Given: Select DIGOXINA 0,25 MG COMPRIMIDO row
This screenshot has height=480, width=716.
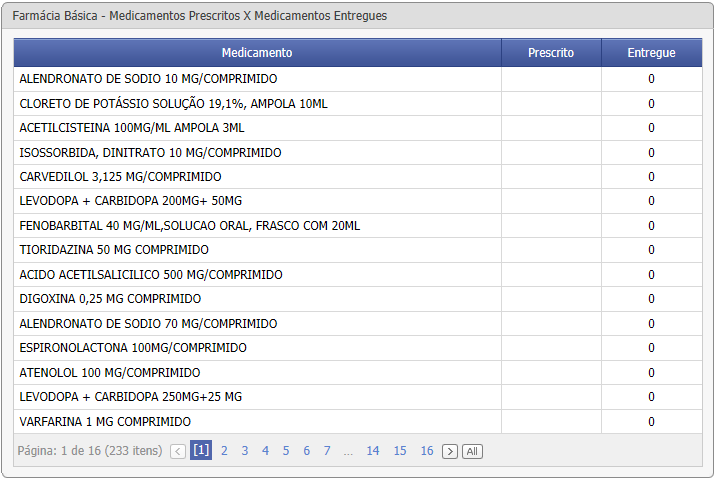Looking at the screenshot, I should click(x=358, y=299).
